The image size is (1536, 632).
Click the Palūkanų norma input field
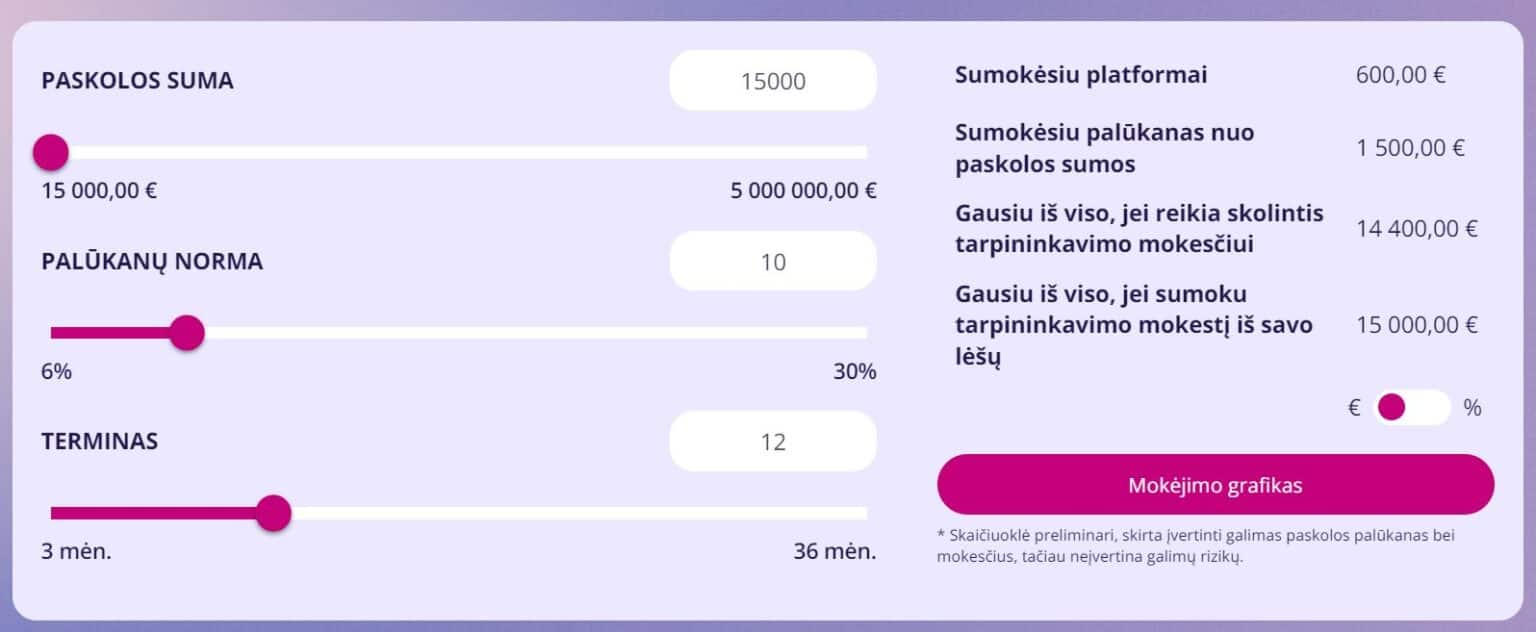tap(773, 262)
